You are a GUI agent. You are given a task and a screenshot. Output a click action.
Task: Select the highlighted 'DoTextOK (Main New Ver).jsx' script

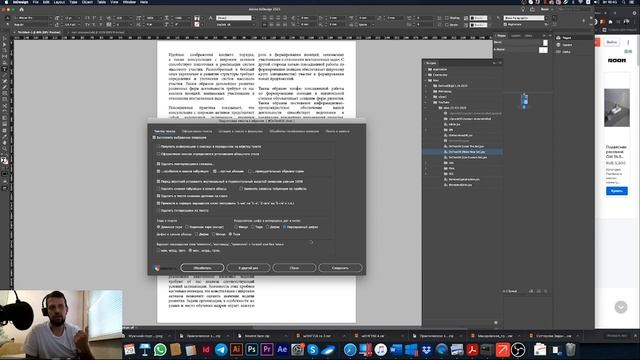coord(467,152)
